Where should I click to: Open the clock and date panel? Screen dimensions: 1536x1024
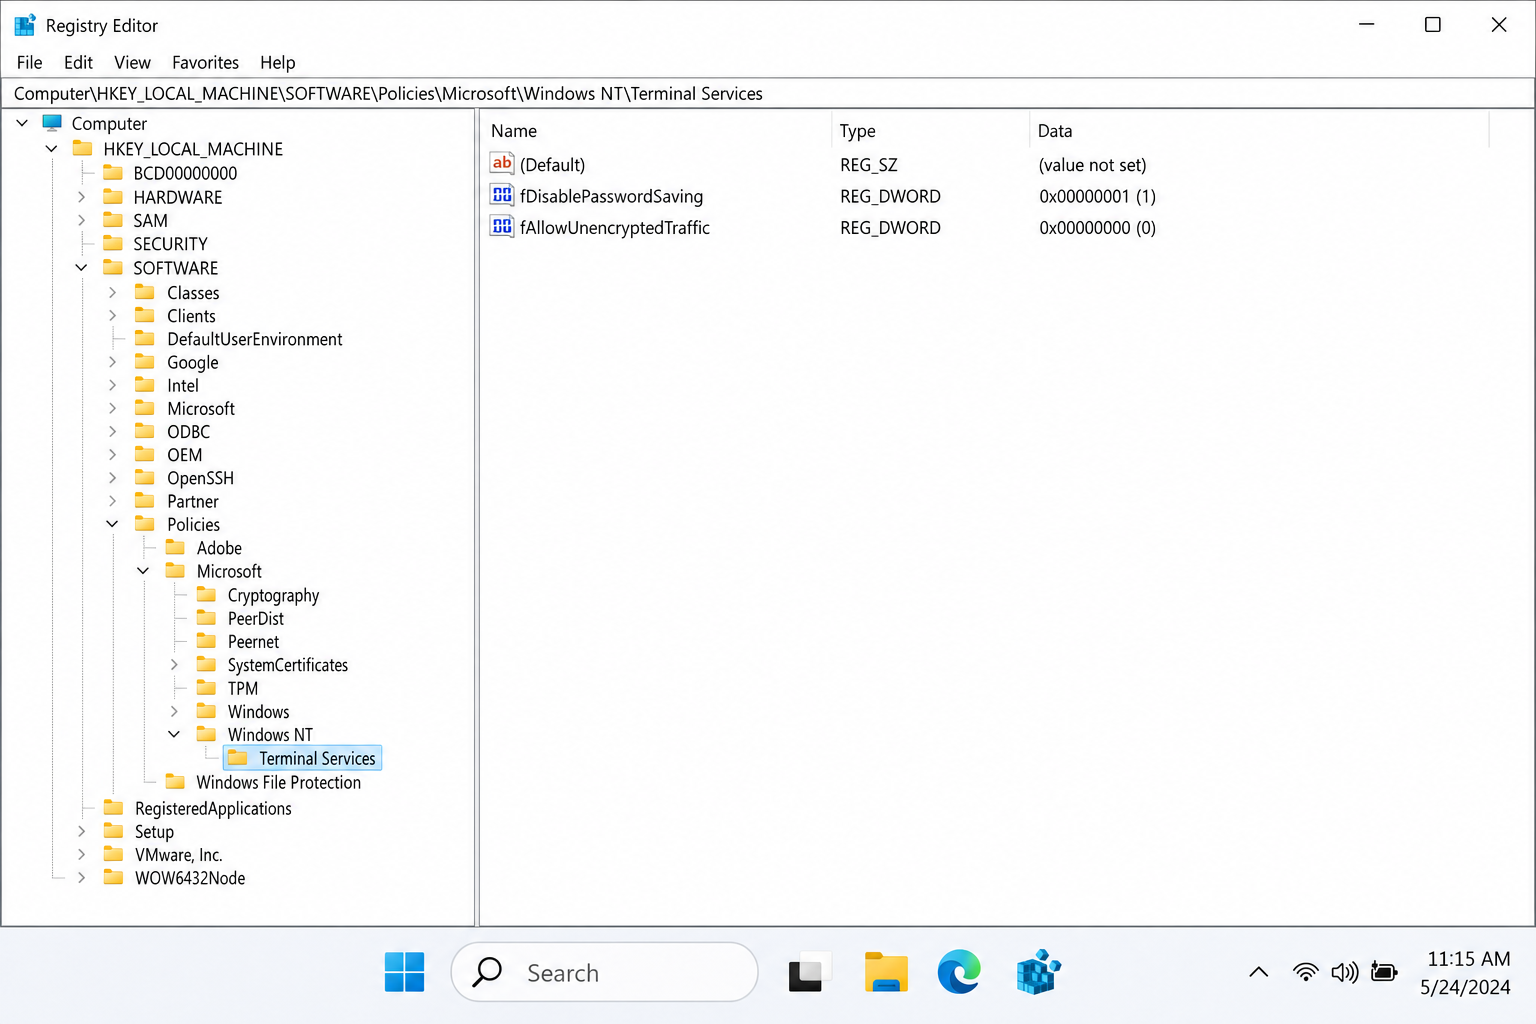click(1466, 972)
